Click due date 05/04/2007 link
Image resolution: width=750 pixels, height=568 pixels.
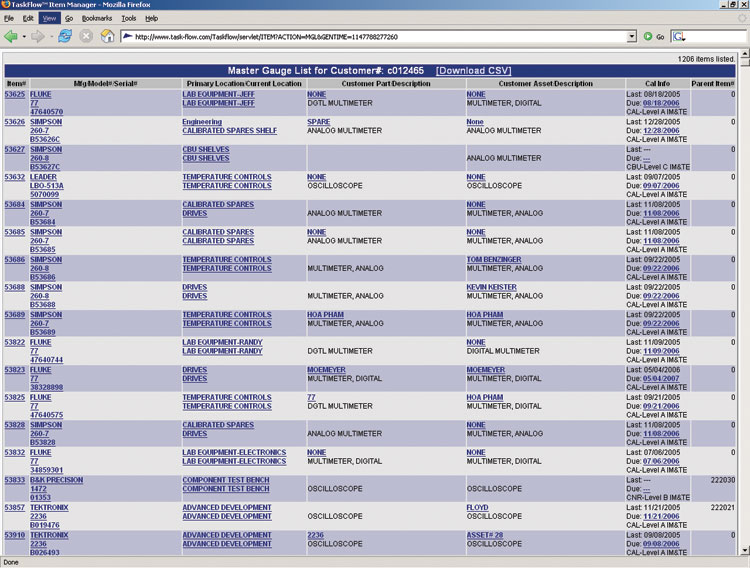click(x=661, y=379)
